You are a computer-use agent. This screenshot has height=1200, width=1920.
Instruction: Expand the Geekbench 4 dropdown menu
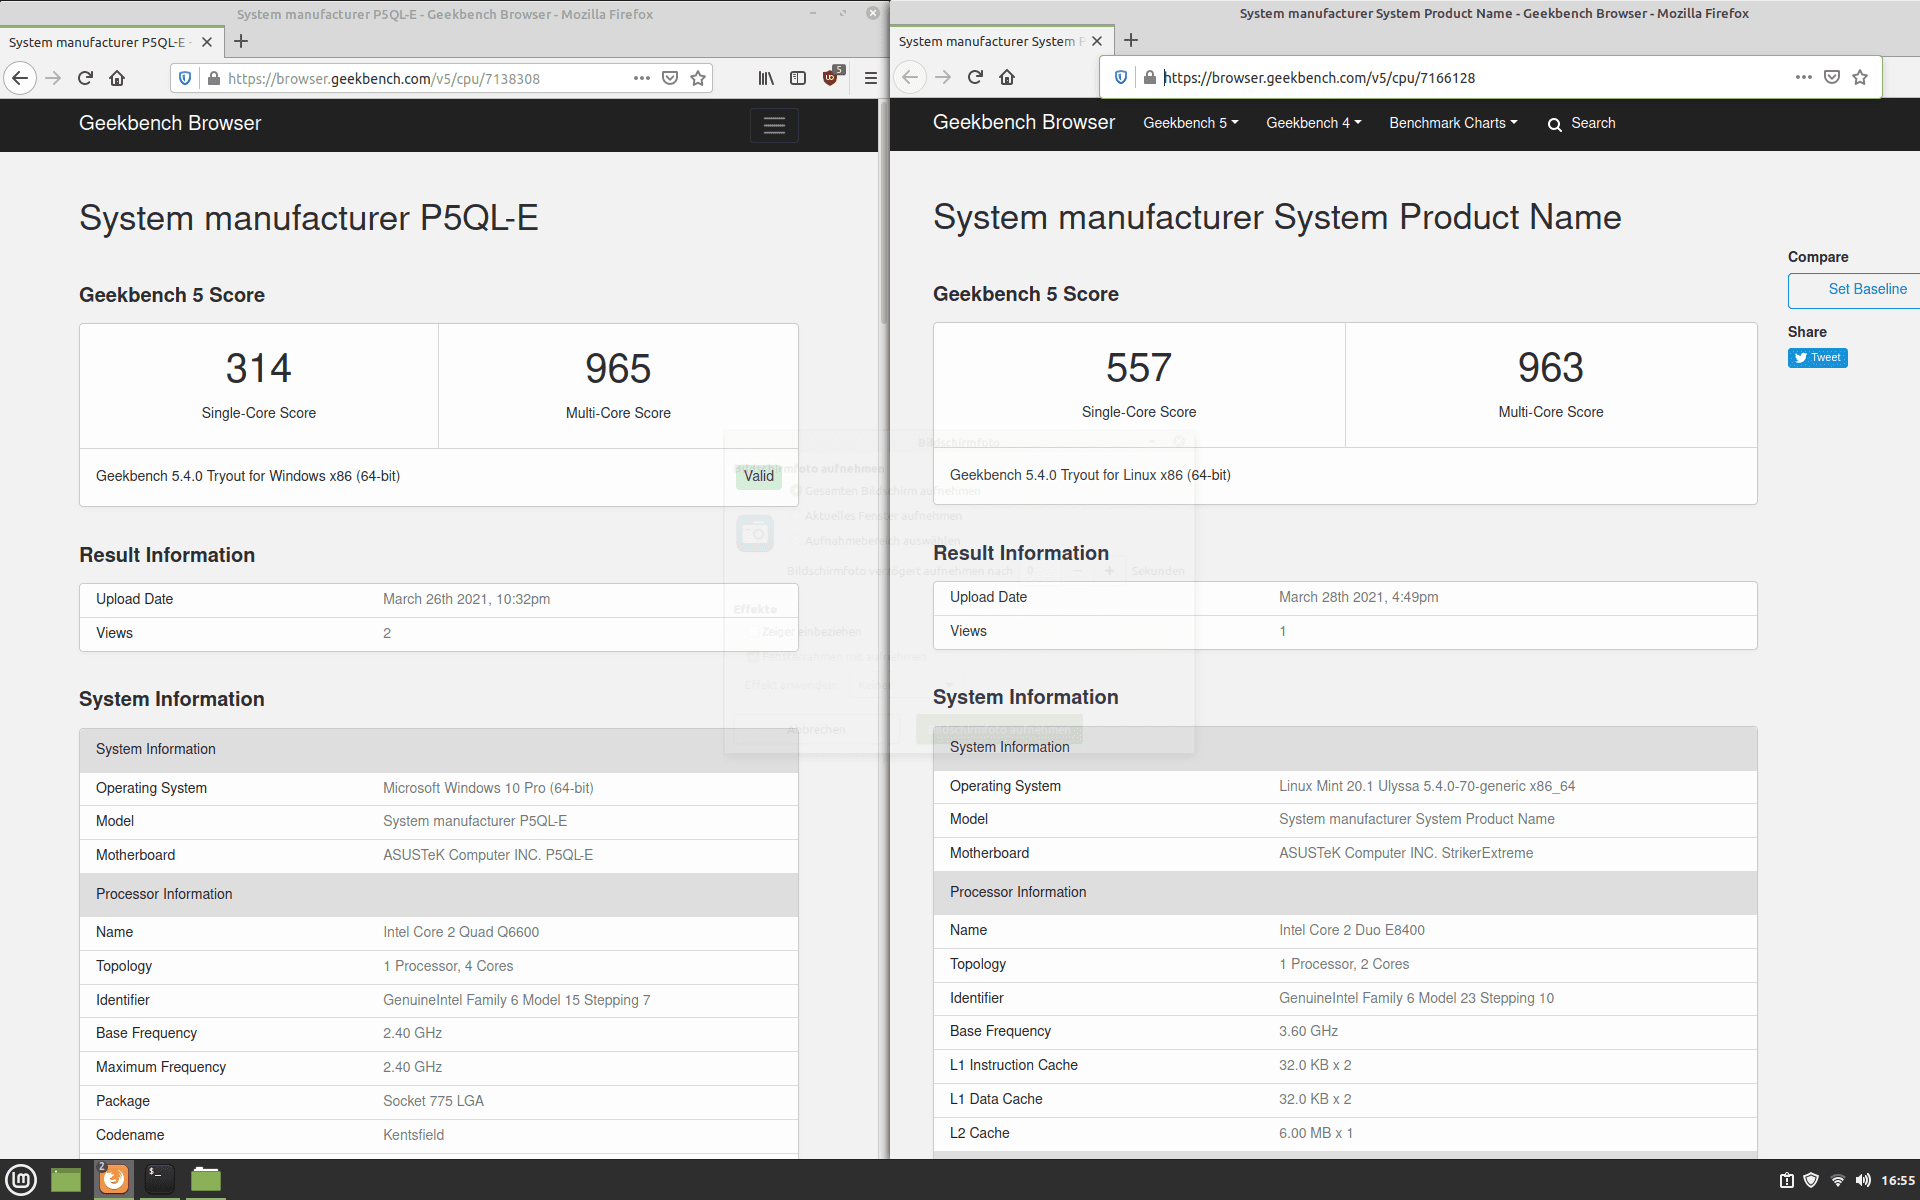[x=1314, y=123]
